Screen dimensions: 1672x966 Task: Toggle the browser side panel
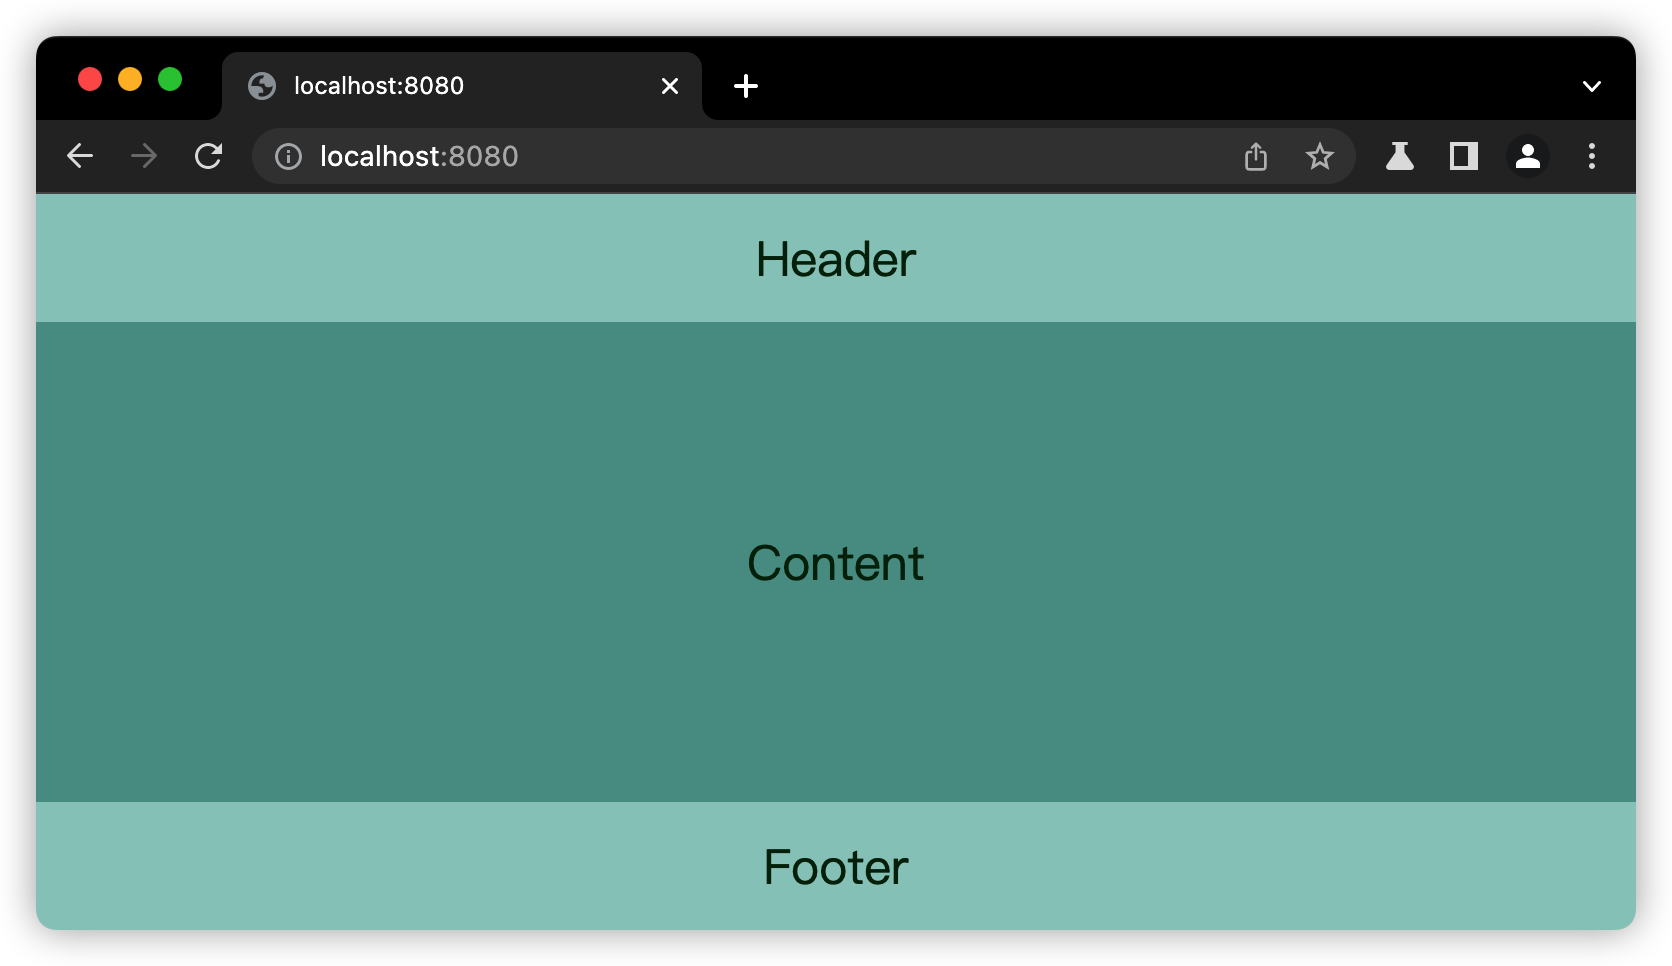[1464, 156]
